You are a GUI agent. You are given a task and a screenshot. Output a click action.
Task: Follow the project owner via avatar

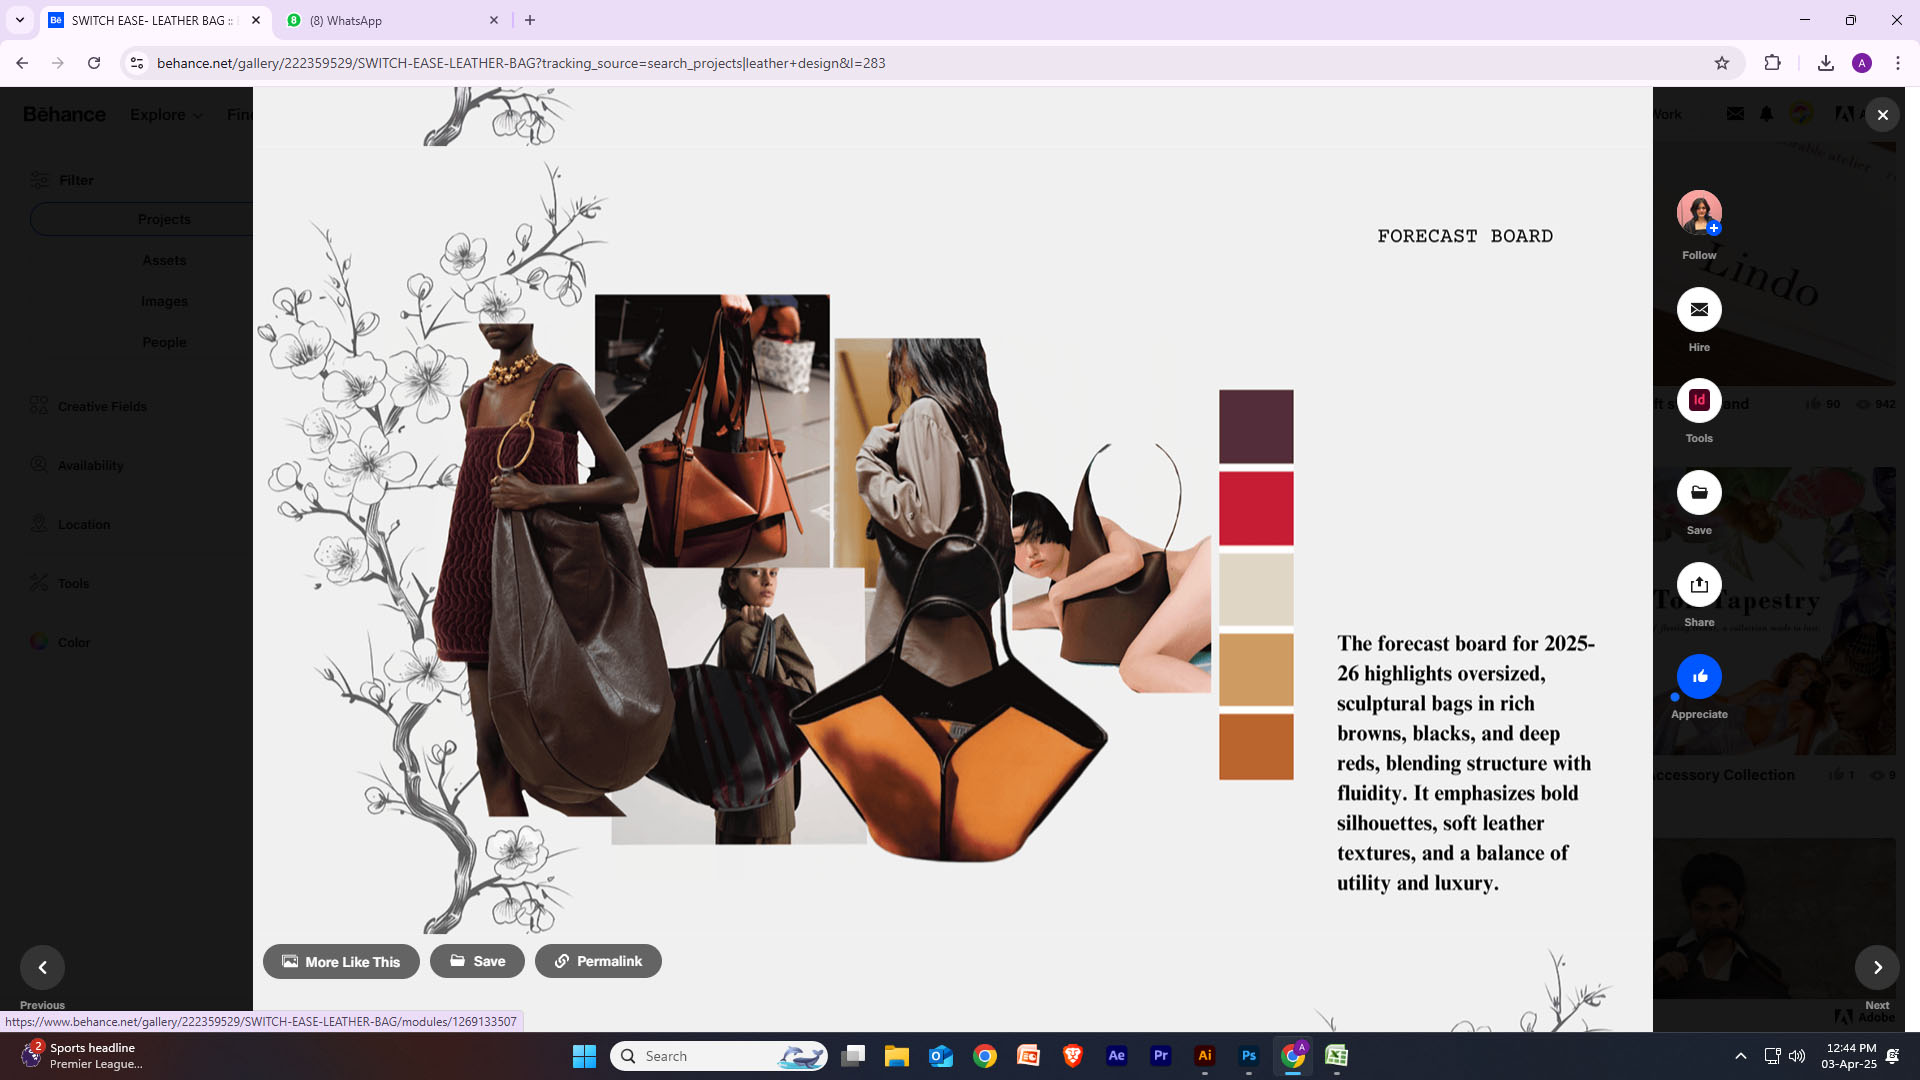coord(1699,212)
